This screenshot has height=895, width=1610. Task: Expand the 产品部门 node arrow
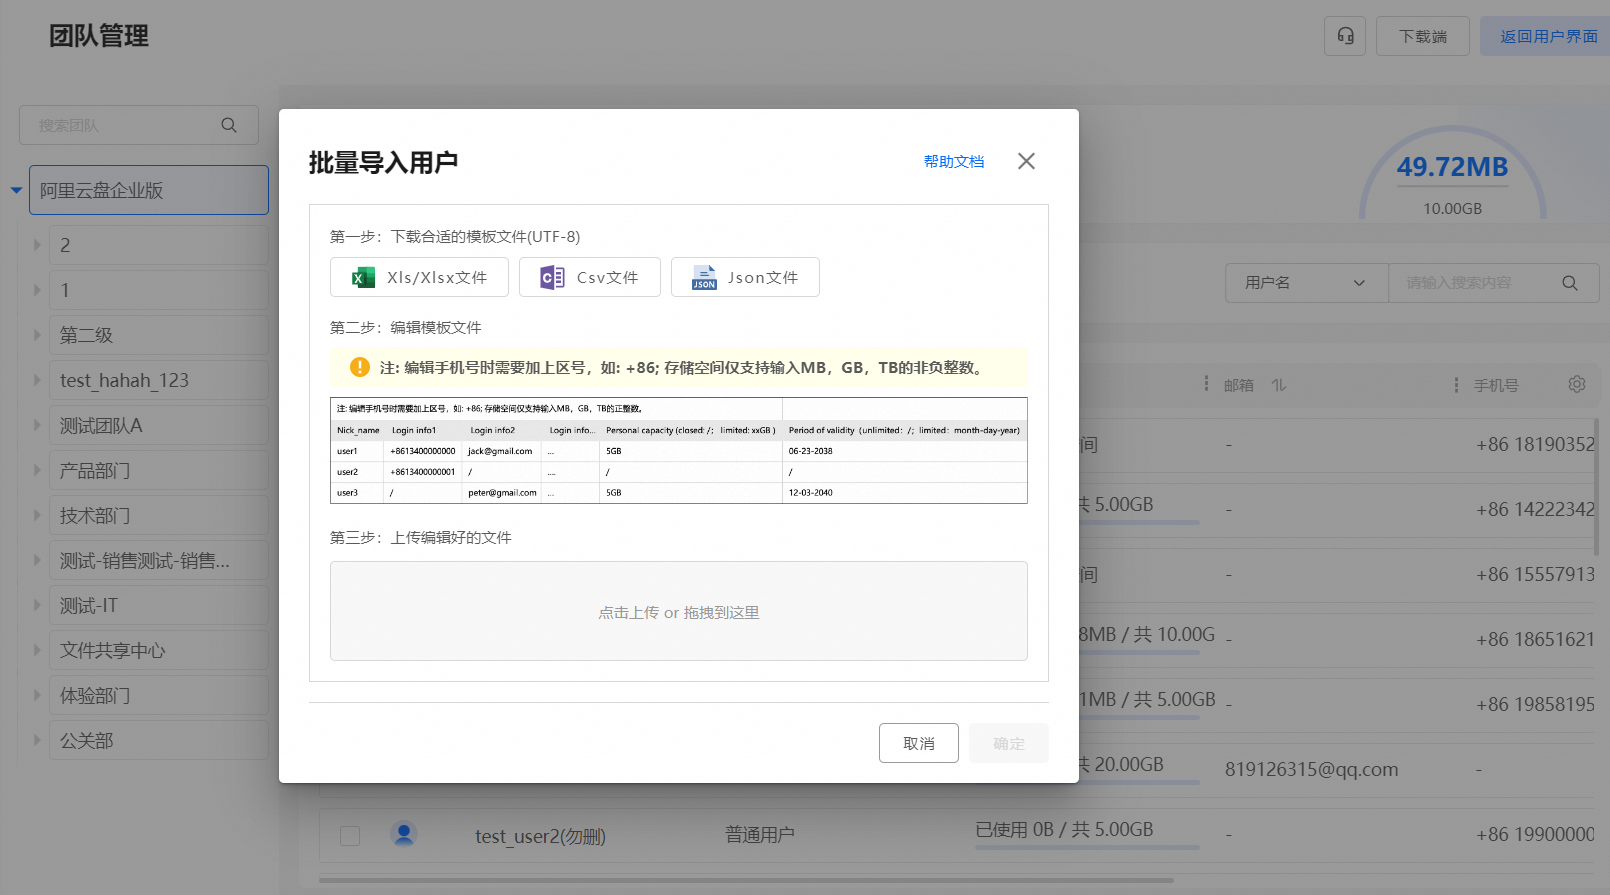point(37,470)
